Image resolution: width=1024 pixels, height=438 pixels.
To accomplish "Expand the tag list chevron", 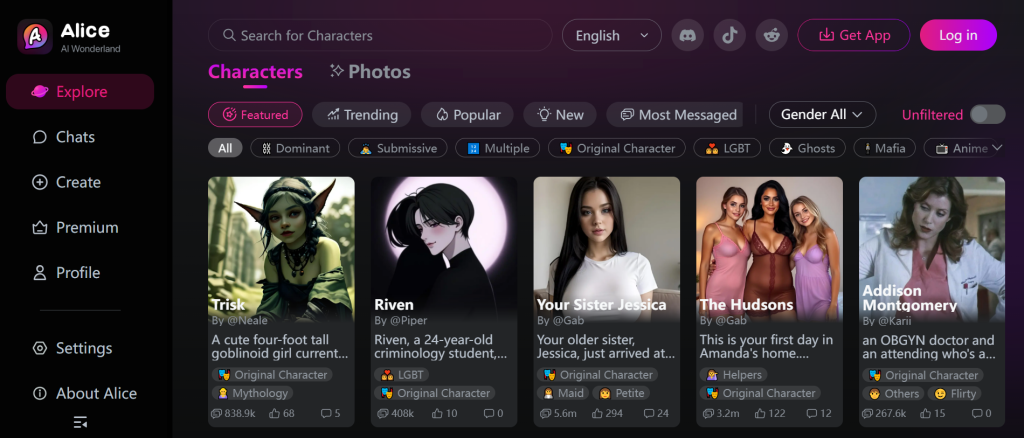I will [x=997, y=148].
